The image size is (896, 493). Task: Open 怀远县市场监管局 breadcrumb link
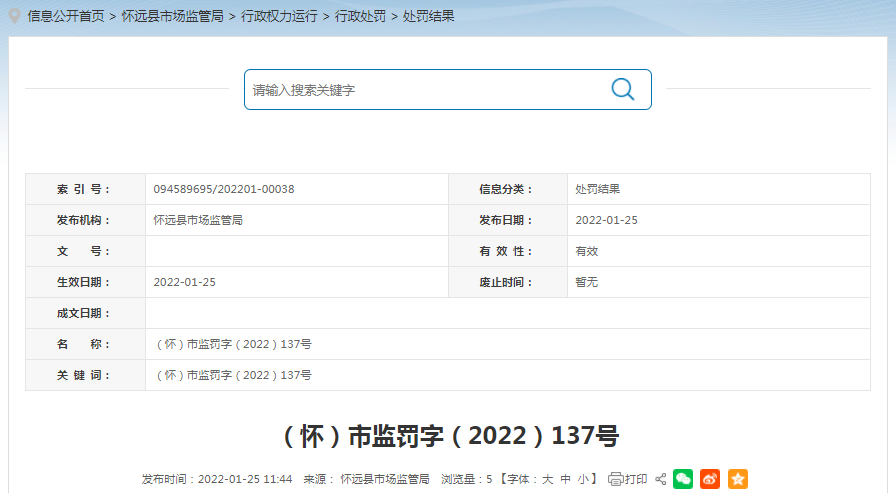pyautogui.click(x=172, y=17)
